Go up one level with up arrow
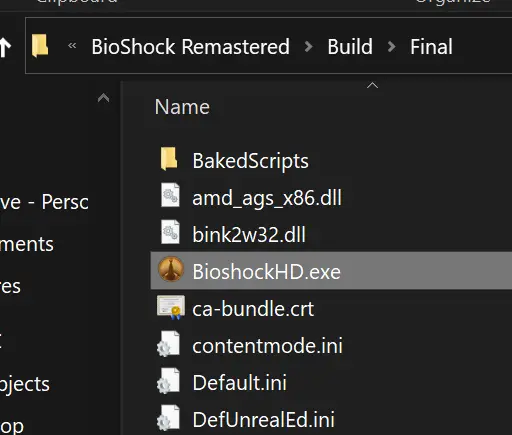This screenshot has height=435, width=512. [5, 47]
